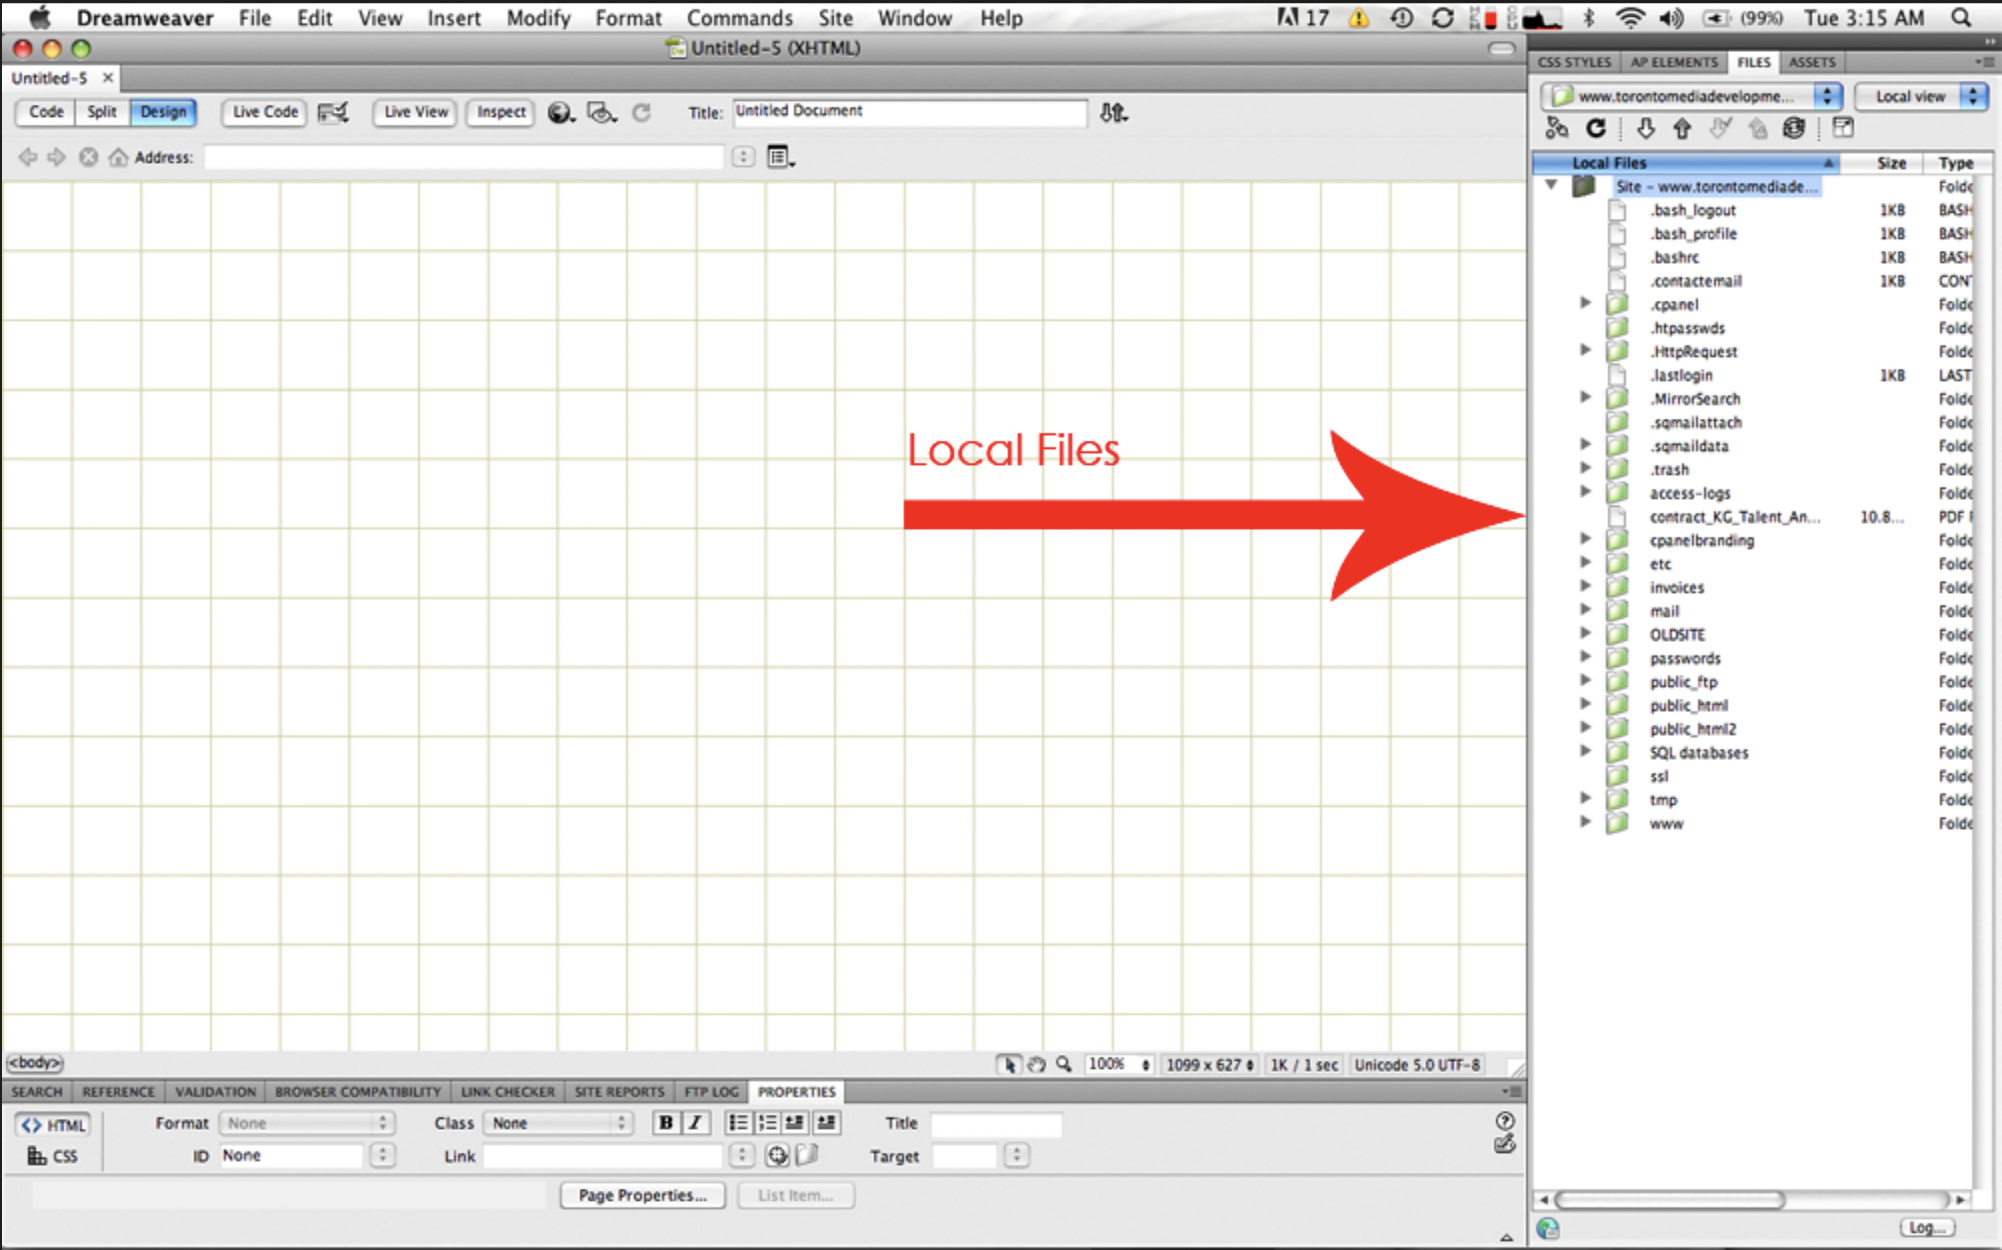Image resolution: width=2002 pixels, height=1250 pixels.
Task: Expand the public_html folder
Action: tap(1585, 705)
